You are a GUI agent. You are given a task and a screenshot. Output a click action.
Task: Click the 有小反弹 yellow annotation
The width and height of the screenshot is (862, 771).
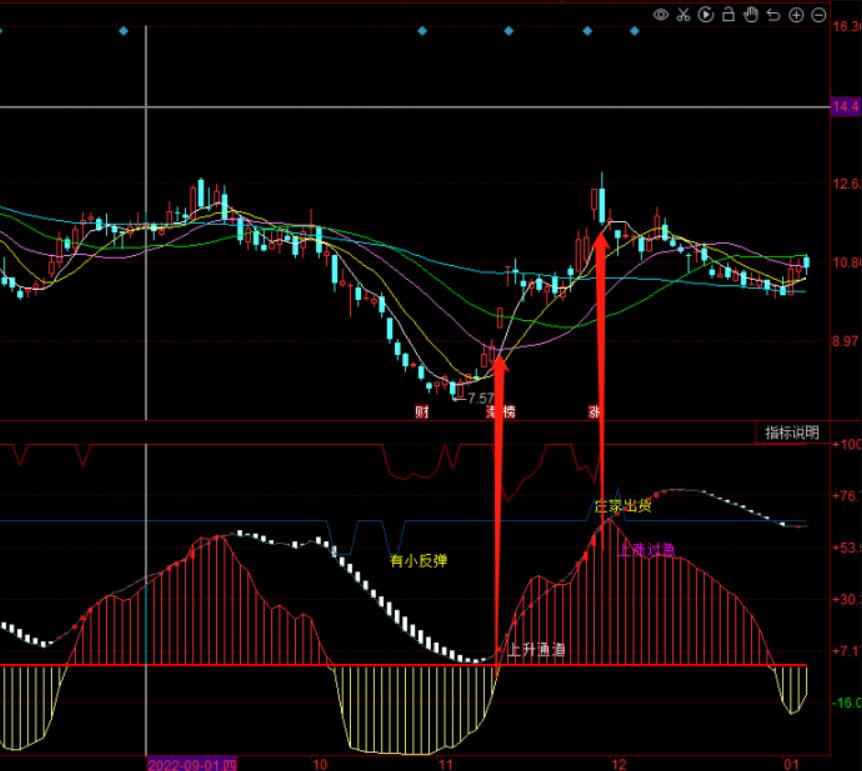coord(418,561)
